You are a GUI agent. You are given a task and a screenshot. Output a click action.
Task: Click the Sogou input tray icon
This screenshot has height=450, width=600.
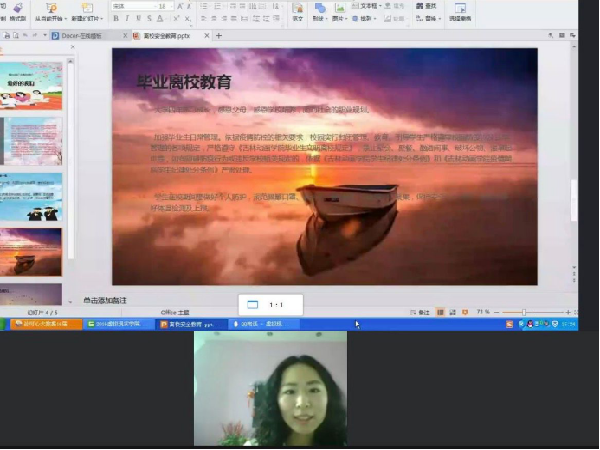pos(509,324)
